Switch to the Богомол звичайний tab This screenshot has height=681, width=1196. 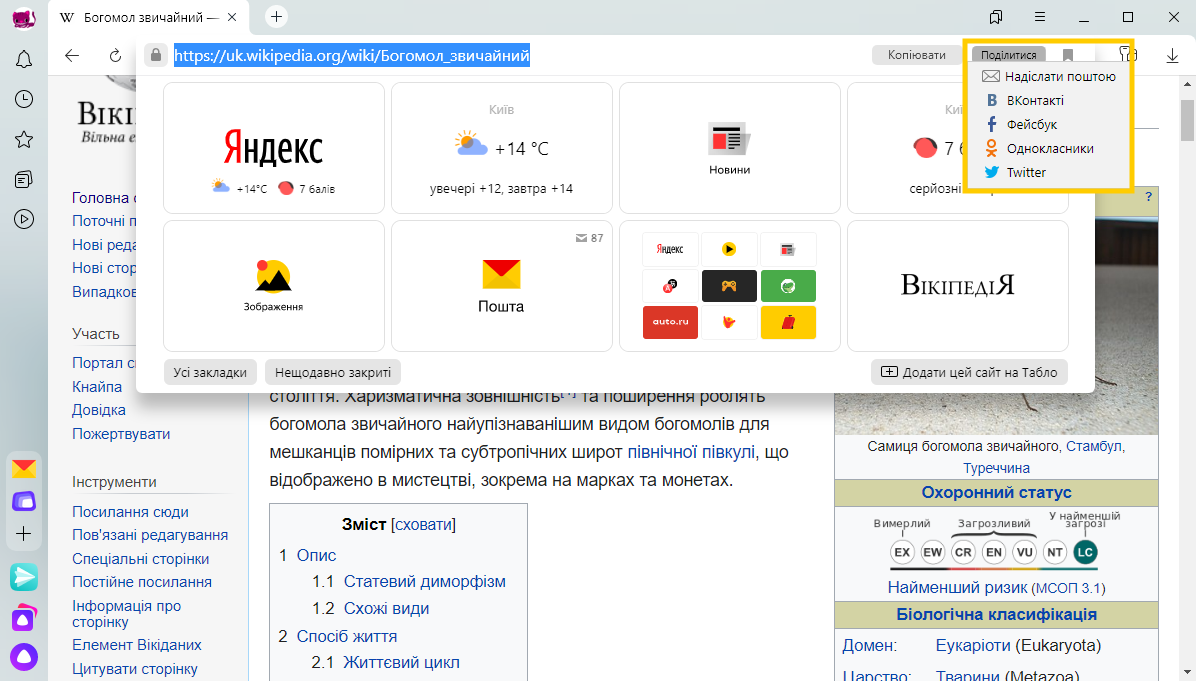[x=150, y=17]
